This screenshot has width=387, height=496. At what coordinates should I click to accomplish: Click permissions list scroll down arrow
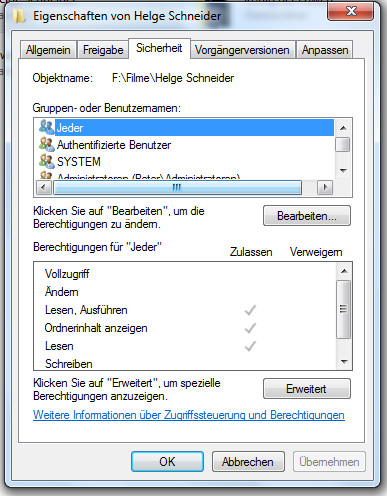tap(344, 362)
